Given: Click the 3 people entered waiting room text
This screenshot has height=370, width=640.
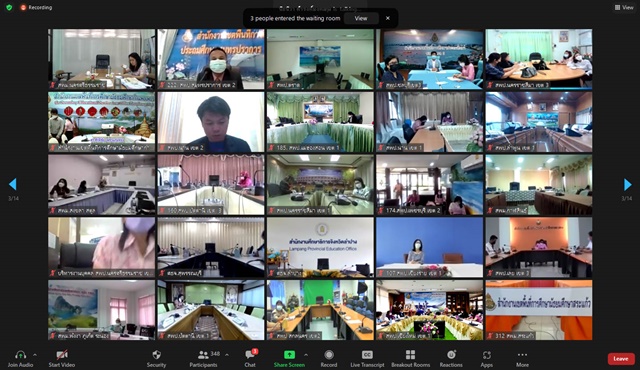Looking at the screenshot, I should coord(295,18).
